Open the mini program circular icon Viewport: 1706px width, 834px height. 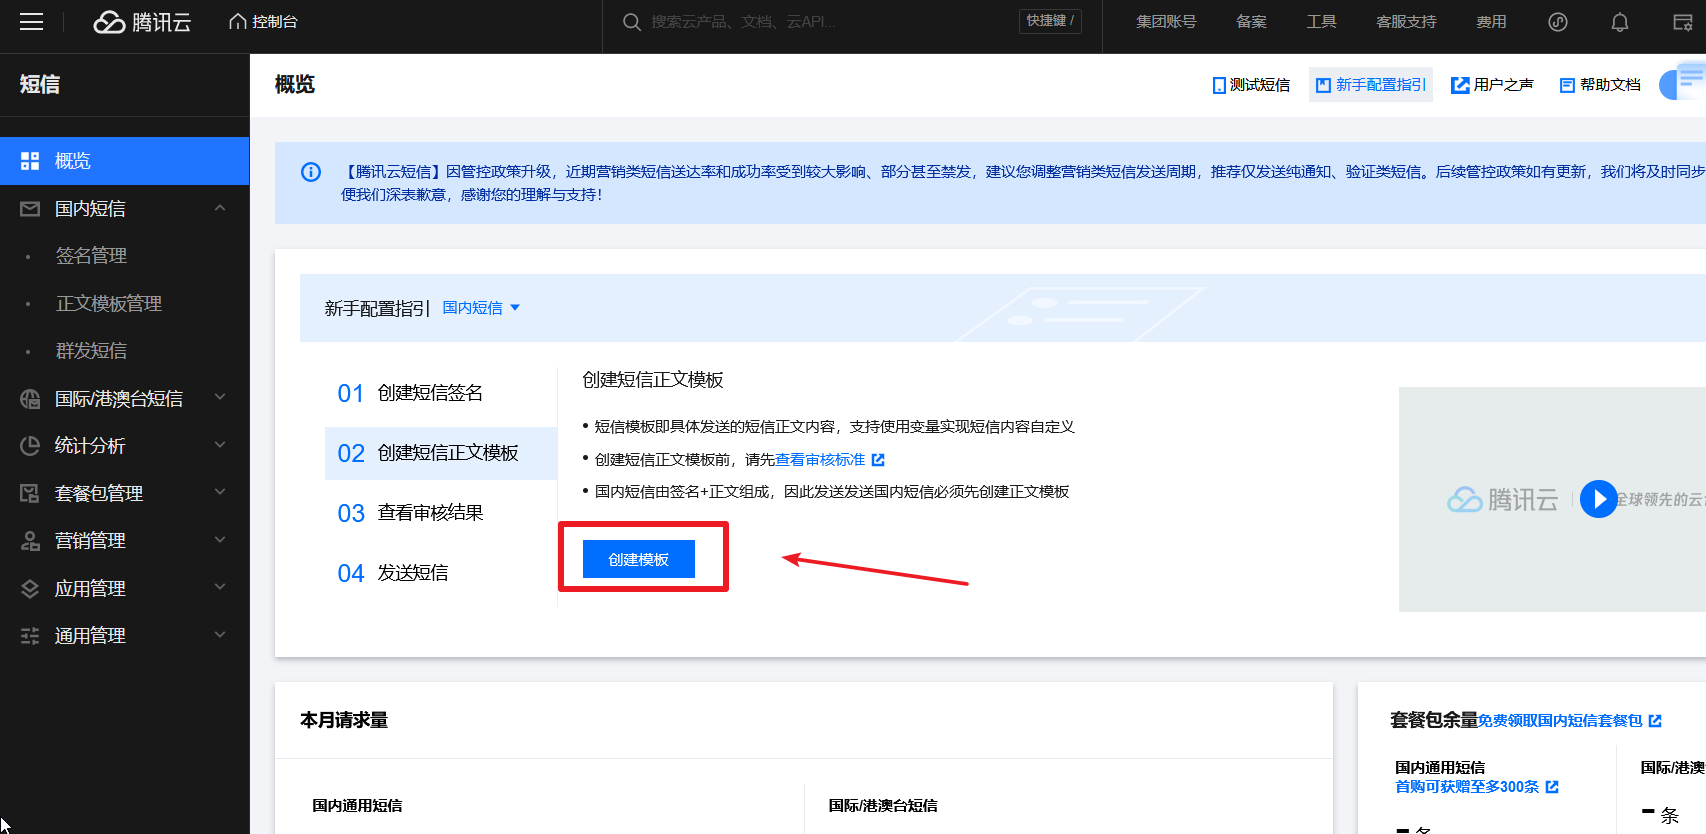click(x=1558, y=22)
